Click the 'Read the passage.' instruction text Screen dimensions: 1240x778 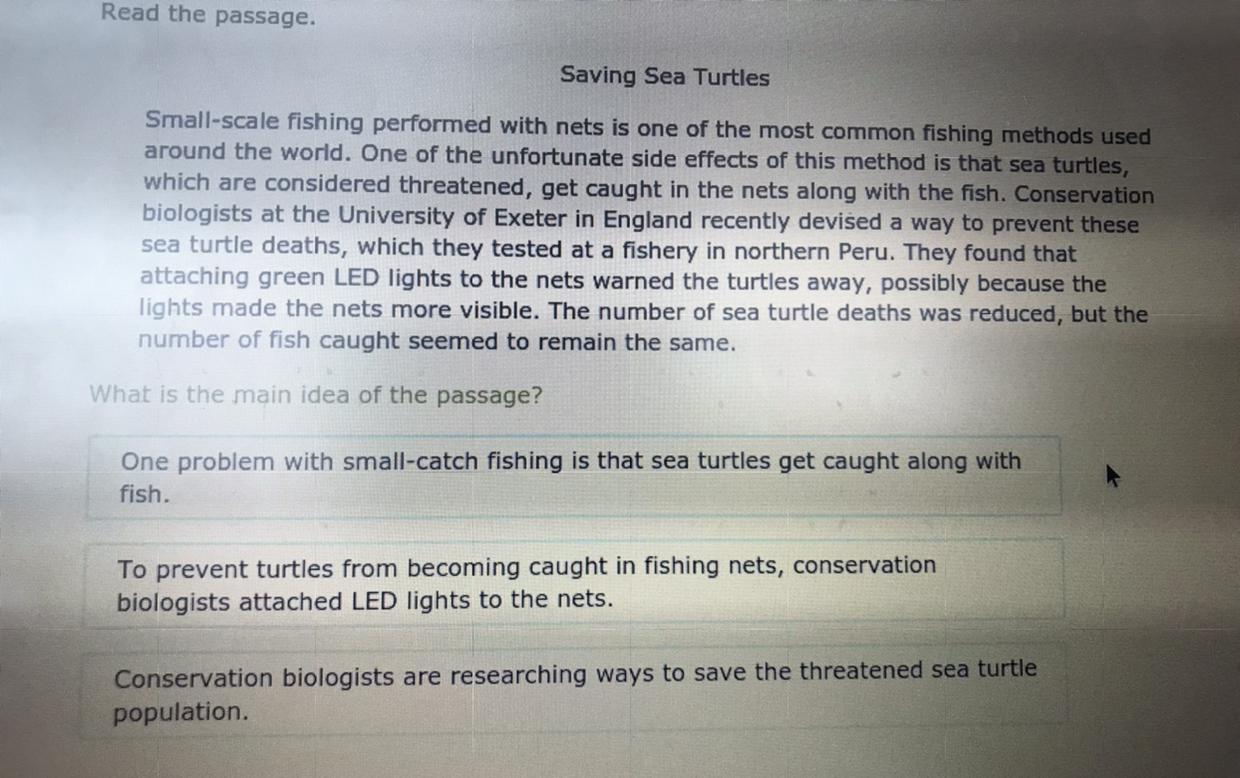208,15
